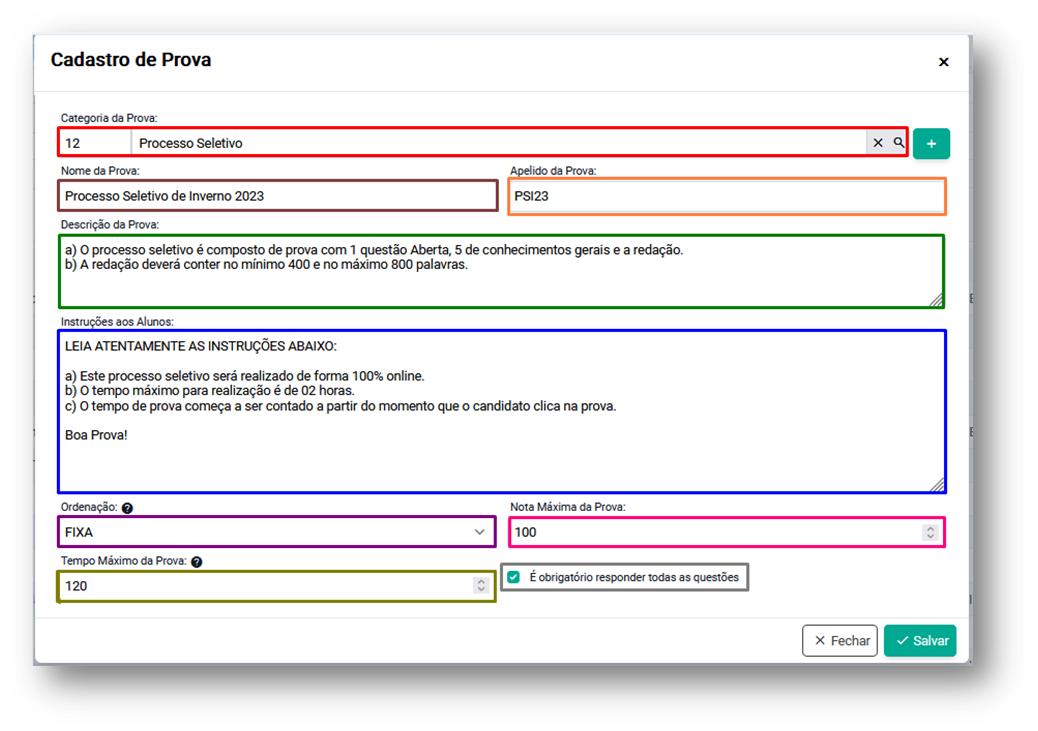
Task: Click inside the Descrição da Prova textarea
Action: (501, 271)
